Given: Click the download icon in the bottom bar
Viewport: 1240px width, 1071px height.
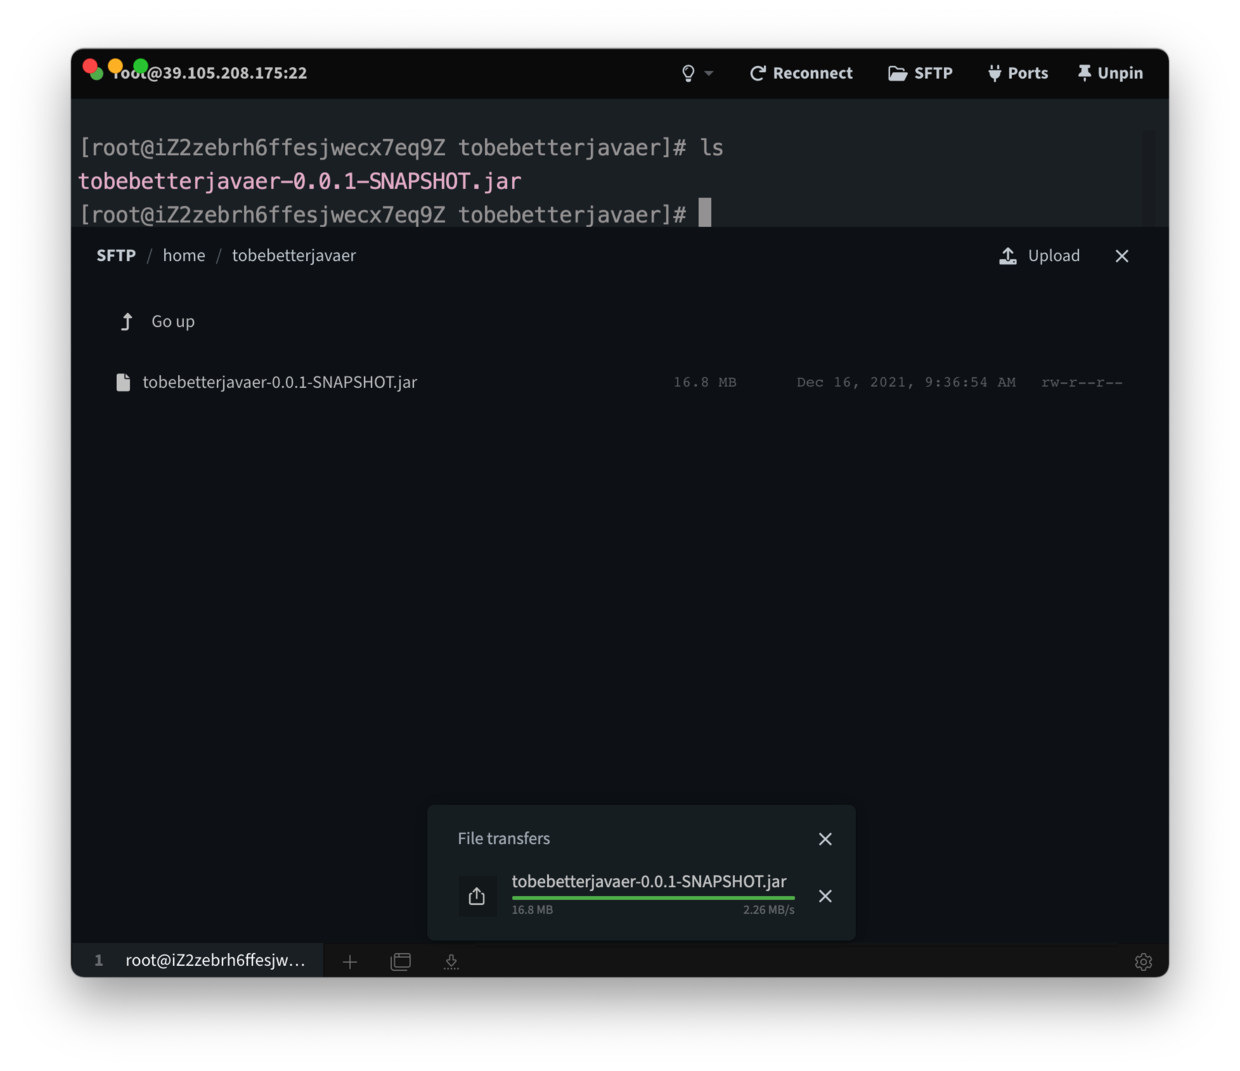Looking at the screenshot, I should 451,961.
